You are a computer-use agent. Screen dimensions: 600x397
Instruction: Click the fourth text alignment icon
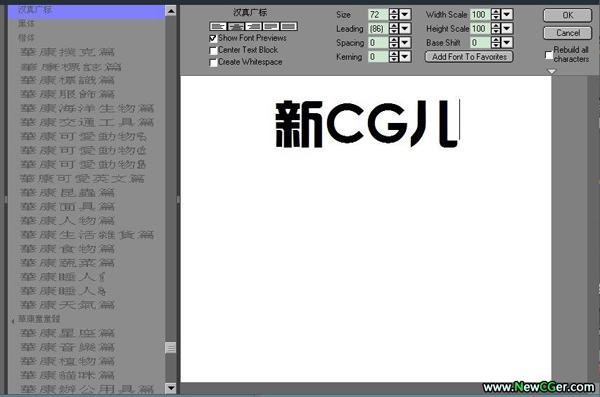(x=271, y=26)
